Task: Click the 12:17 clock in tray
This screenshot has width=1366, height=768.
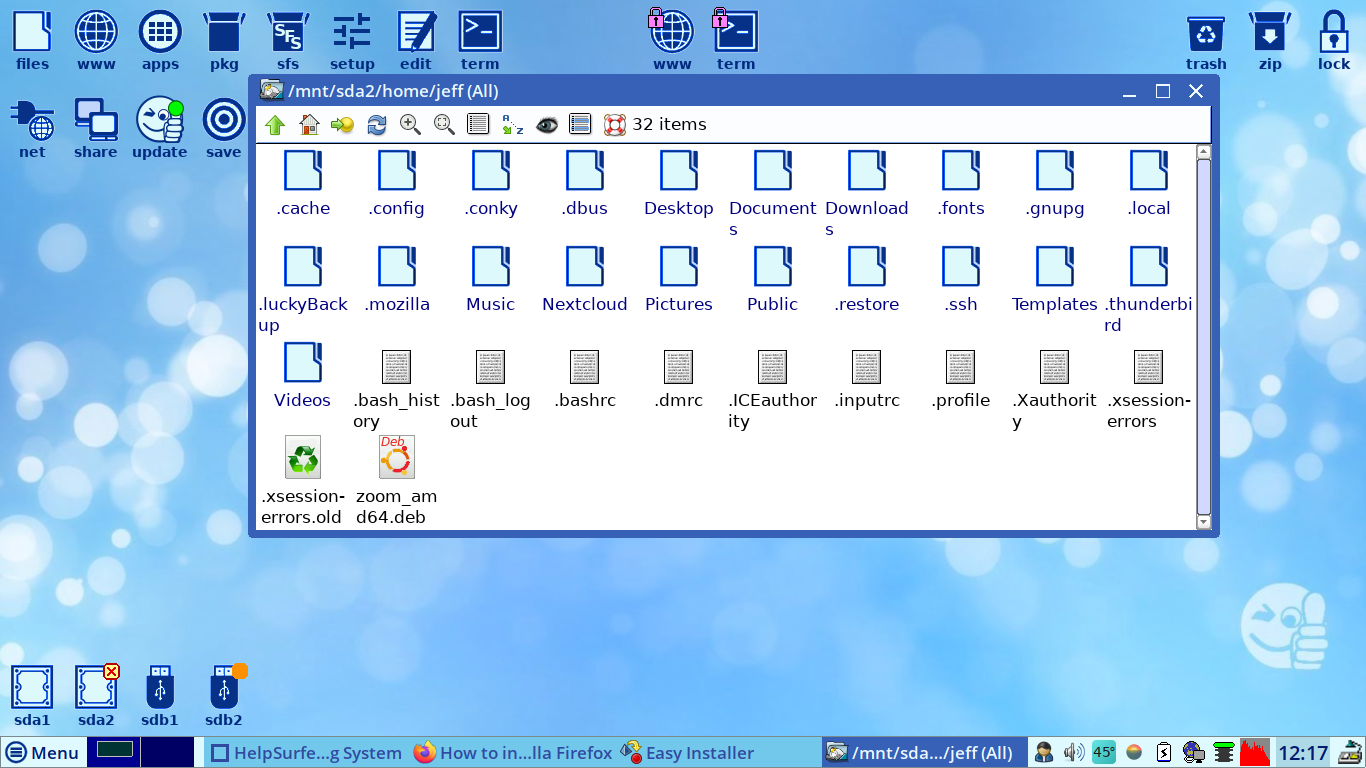Action: [x=1303, y=752]
